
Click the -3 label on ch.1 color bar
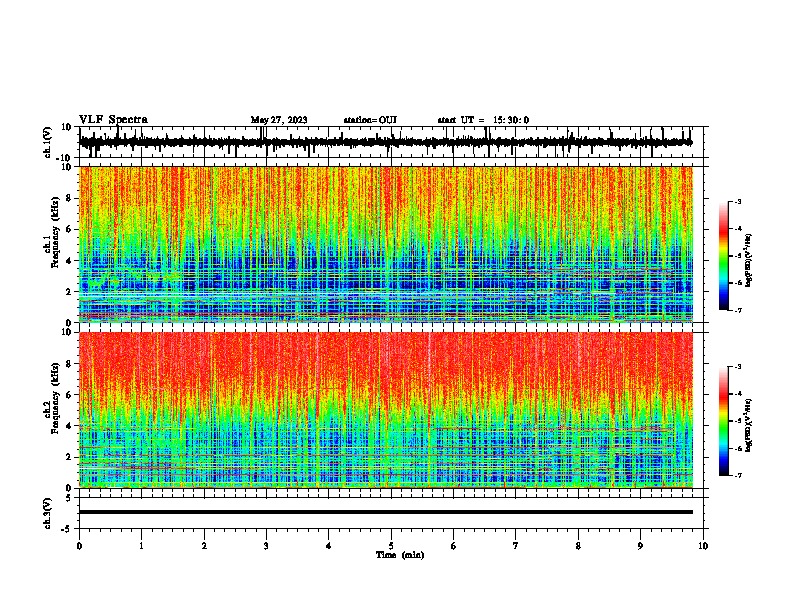pos(737,201)
